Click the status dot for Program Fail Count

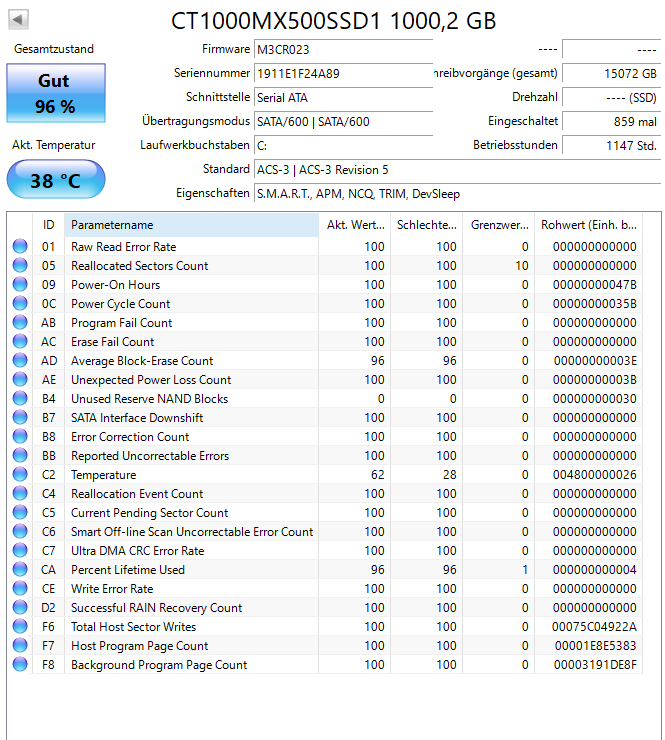[20, 322]
